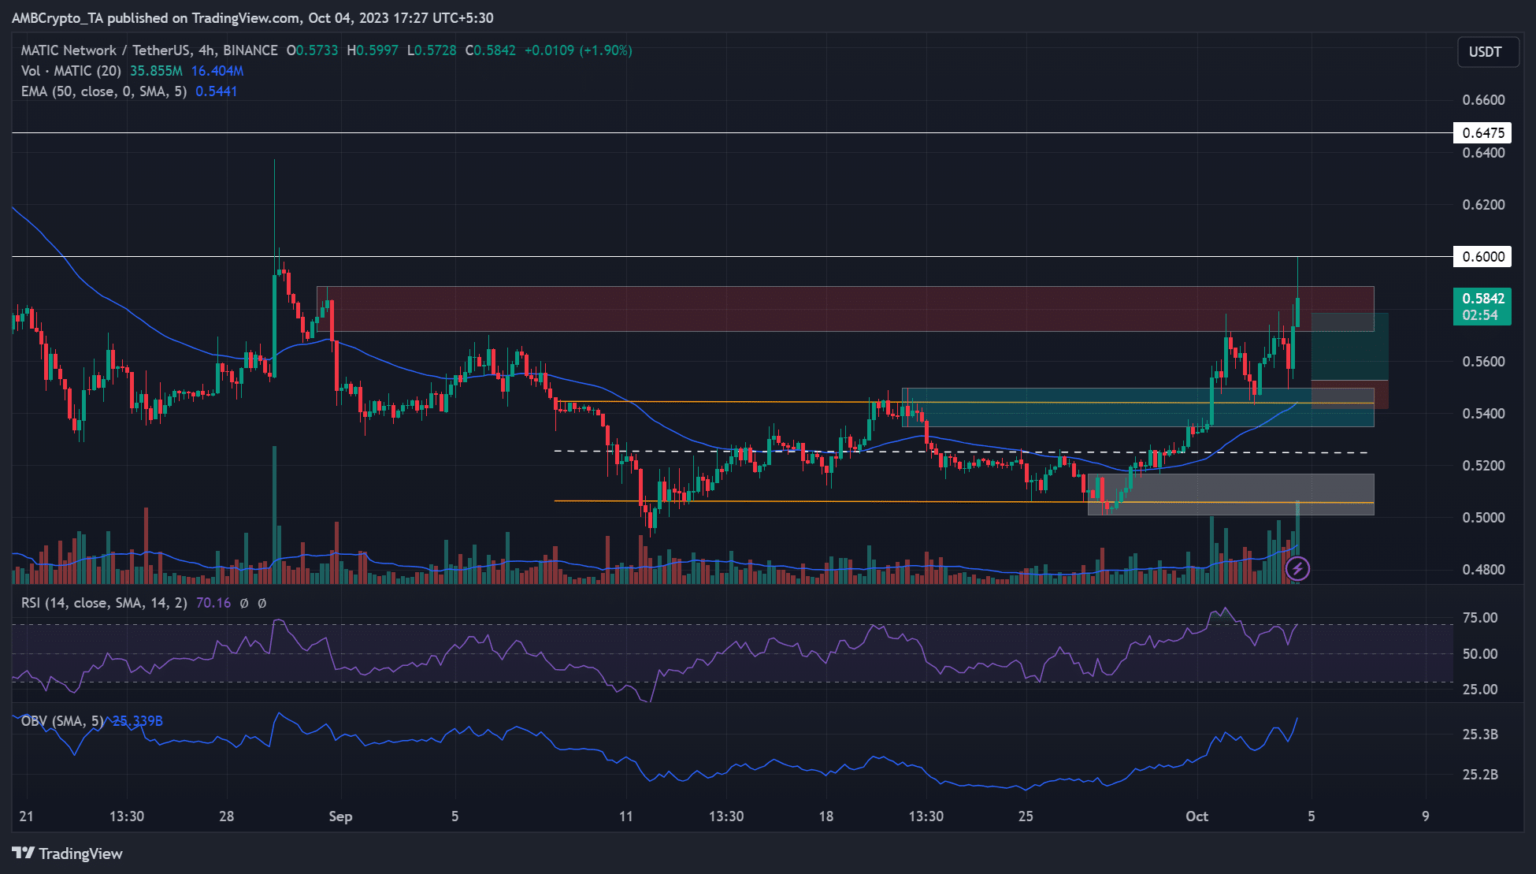
Task: Click the Vol · MATIC (20) indicator legend
Action: [x=71, y=71]
